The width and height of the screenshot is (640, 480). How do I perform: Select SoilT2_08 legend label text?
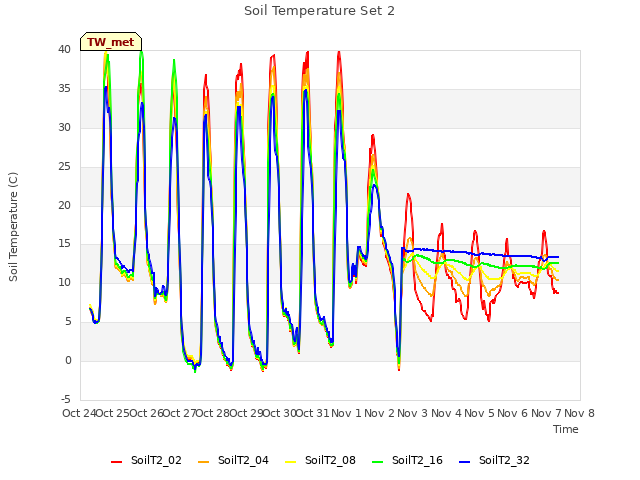point(330,461)
